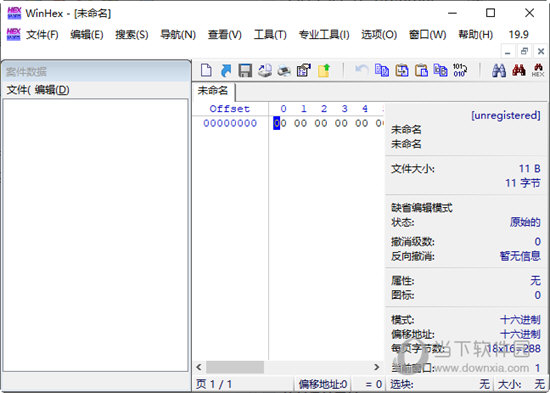Image resolution: width=550 pixels, height=393 pixels.
Task: Click the 偏移地址:0 status bar field
Action: pyautogui.click(x=323, y=384)
